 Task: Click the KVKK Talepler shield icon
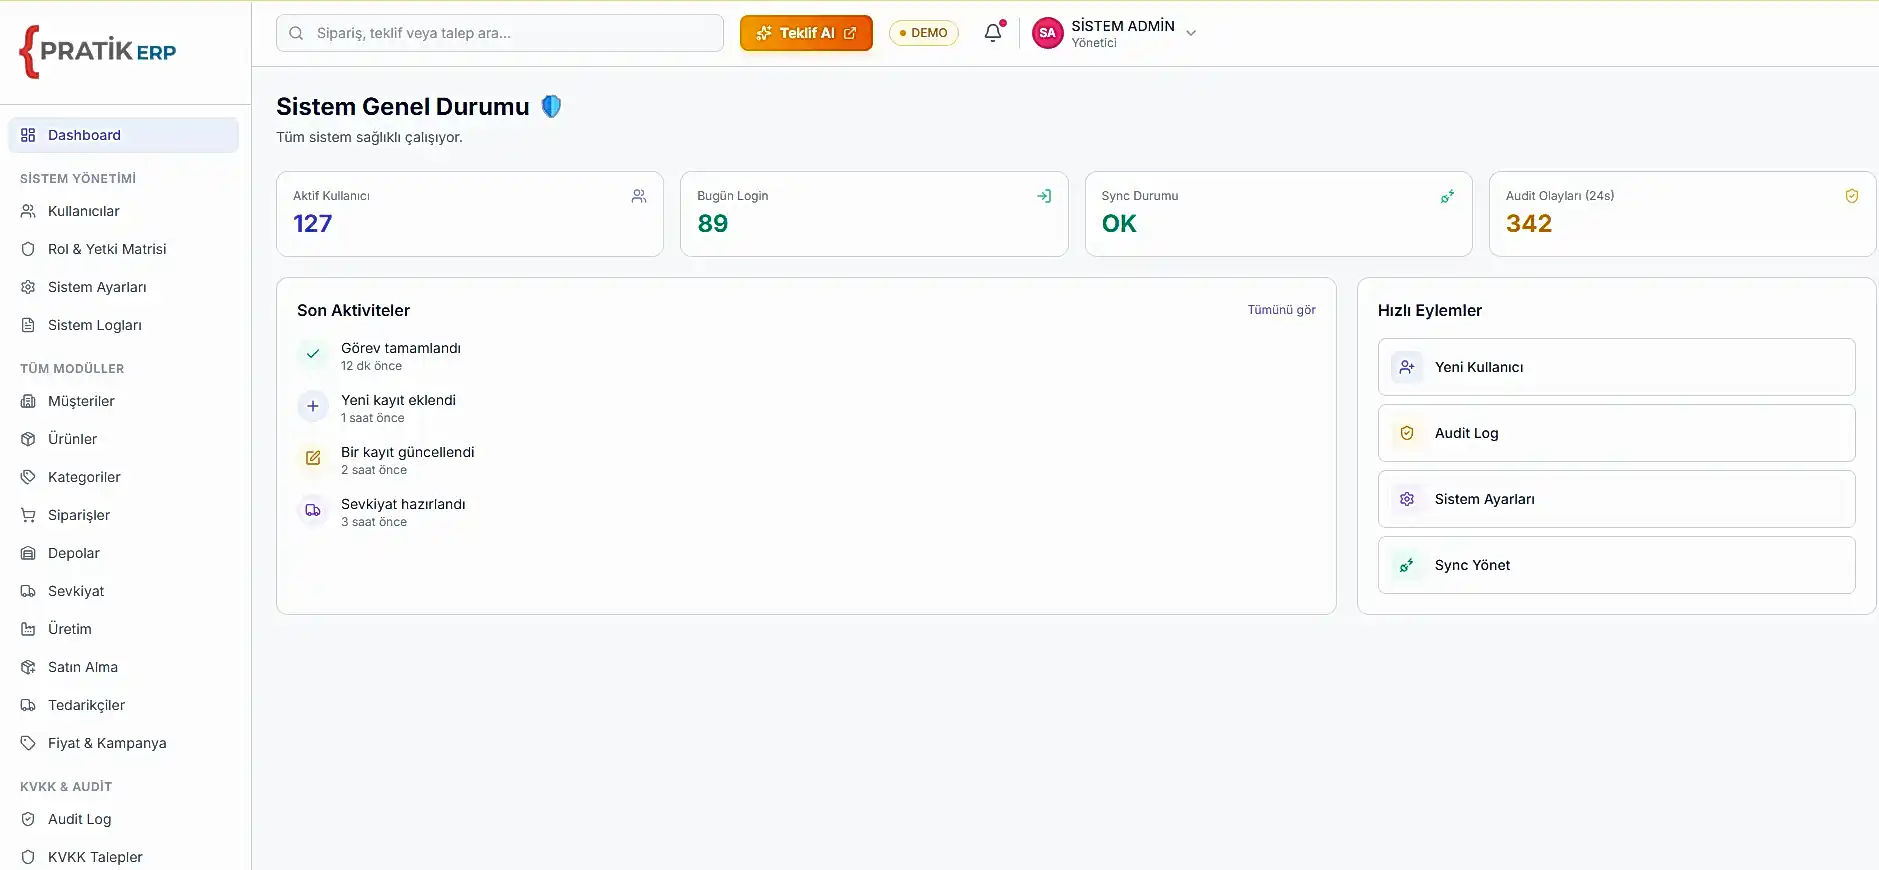pyautogui.click(x=28, y=857)
